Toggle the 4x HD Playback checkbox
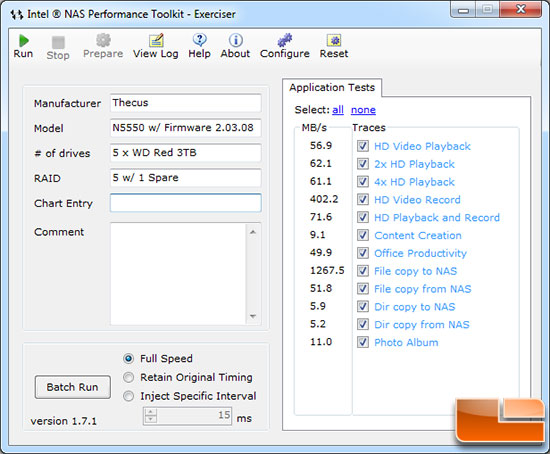550x454 pixels. [x=363, y=182]
